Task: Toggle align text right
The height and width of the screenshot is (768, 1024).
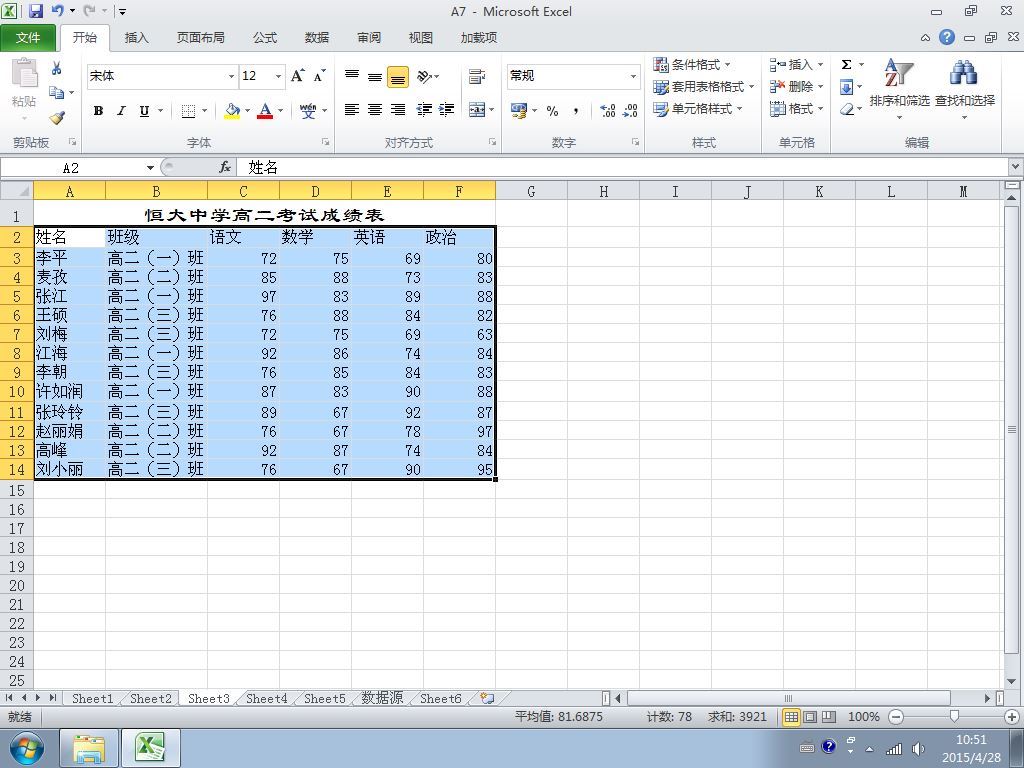Action: 398,110
